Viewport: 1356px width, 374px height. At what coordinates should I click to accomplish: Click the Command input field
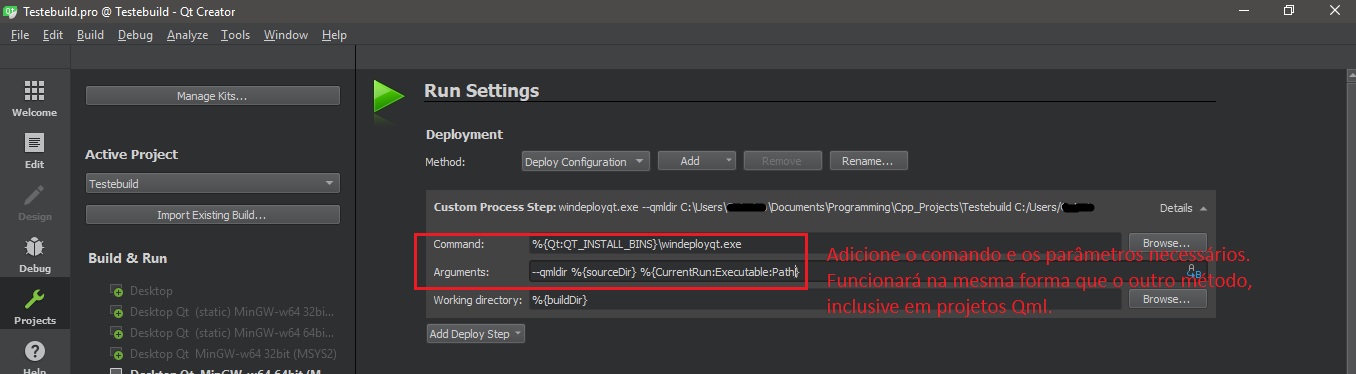click(825, 244)
